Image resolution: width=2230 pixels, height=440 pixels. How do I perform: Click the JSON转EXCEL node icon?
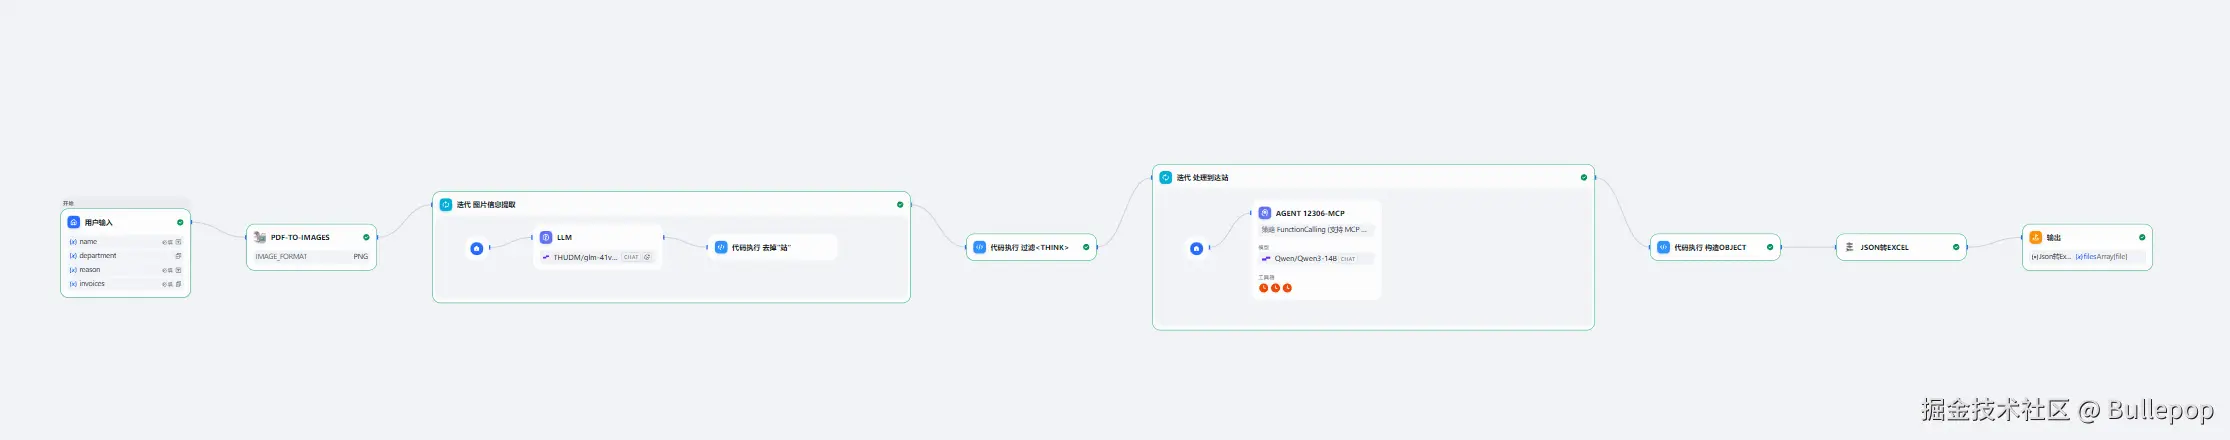pos(1850,247)
